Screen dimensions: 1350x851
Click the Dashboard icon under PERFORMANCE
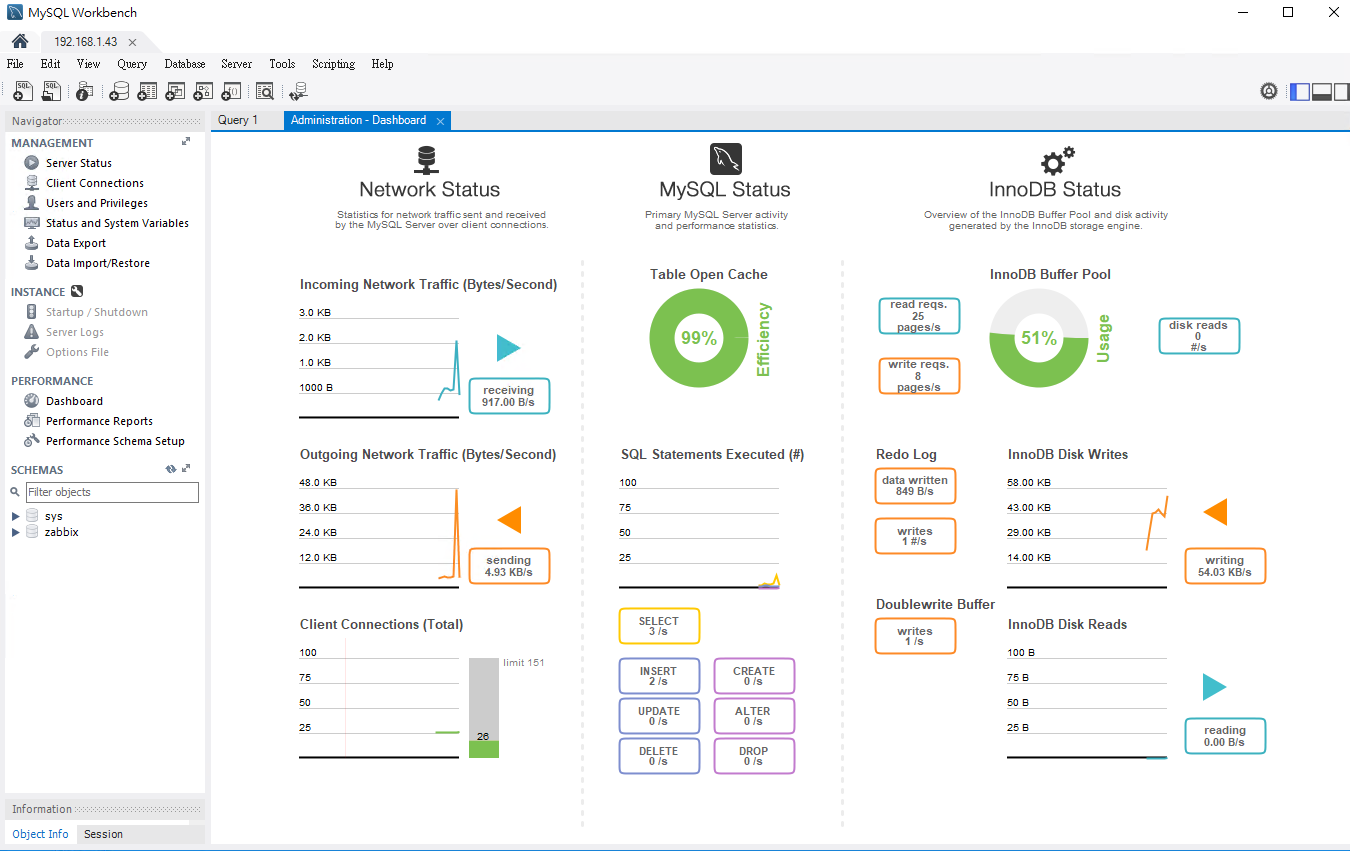[32, 401]
